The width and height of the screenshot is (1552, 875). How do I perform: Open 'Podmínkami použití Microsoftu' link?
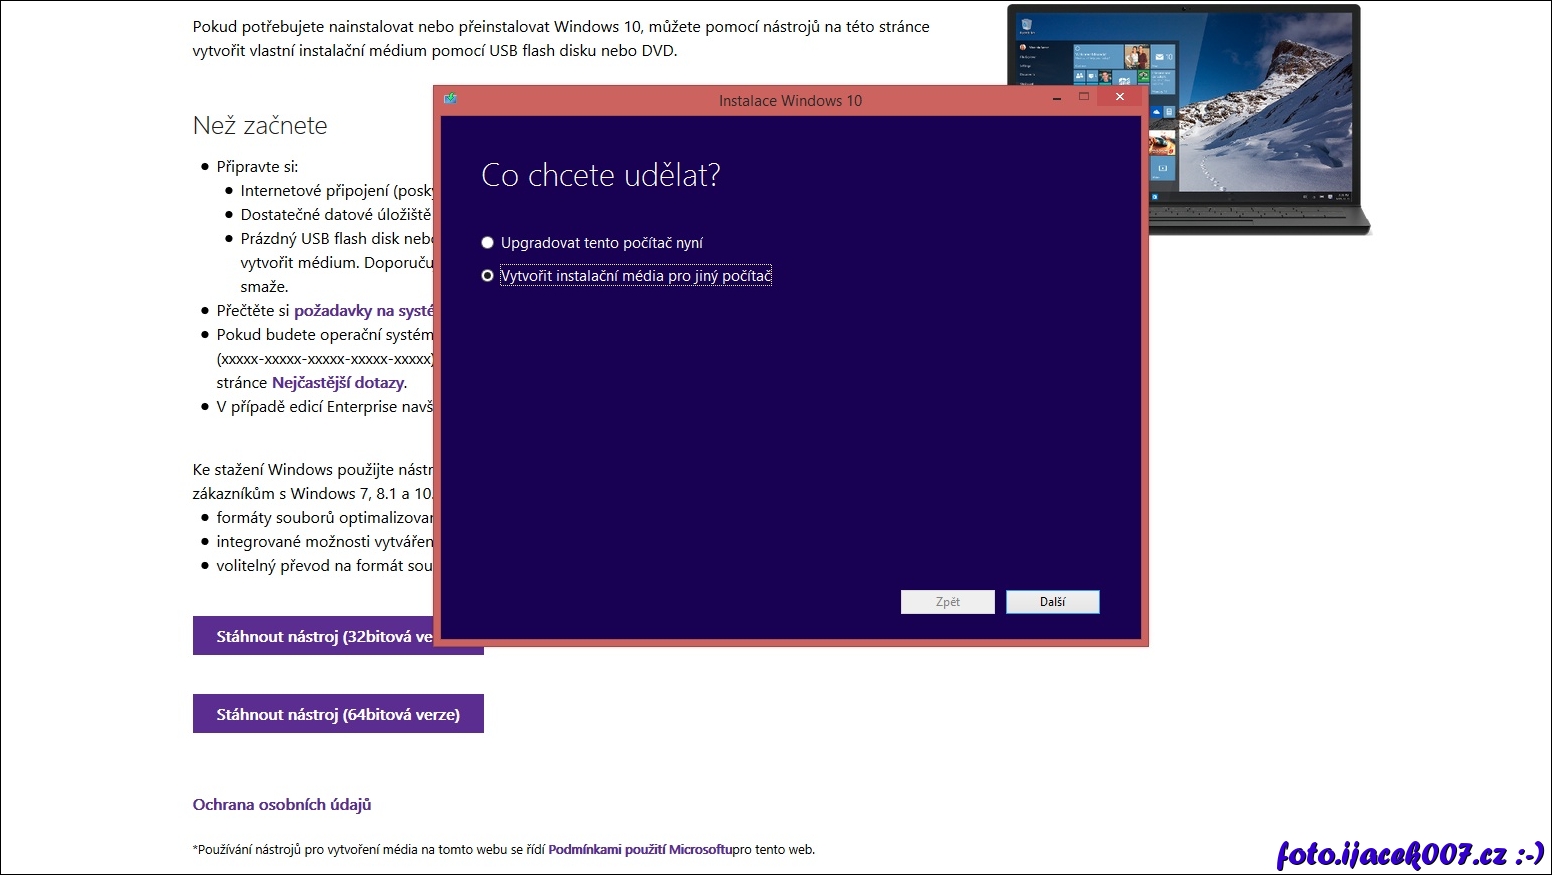pyautogui.click(x=640, y=850)
